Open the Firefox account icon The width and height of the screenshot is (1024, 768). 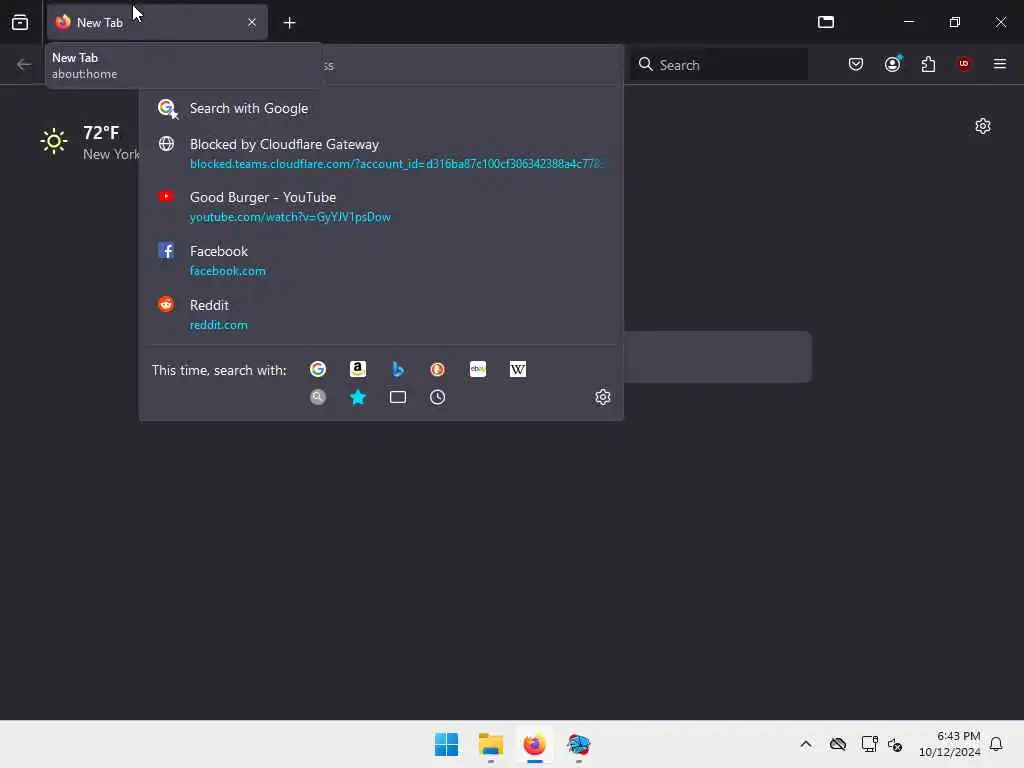pos(893,64)
